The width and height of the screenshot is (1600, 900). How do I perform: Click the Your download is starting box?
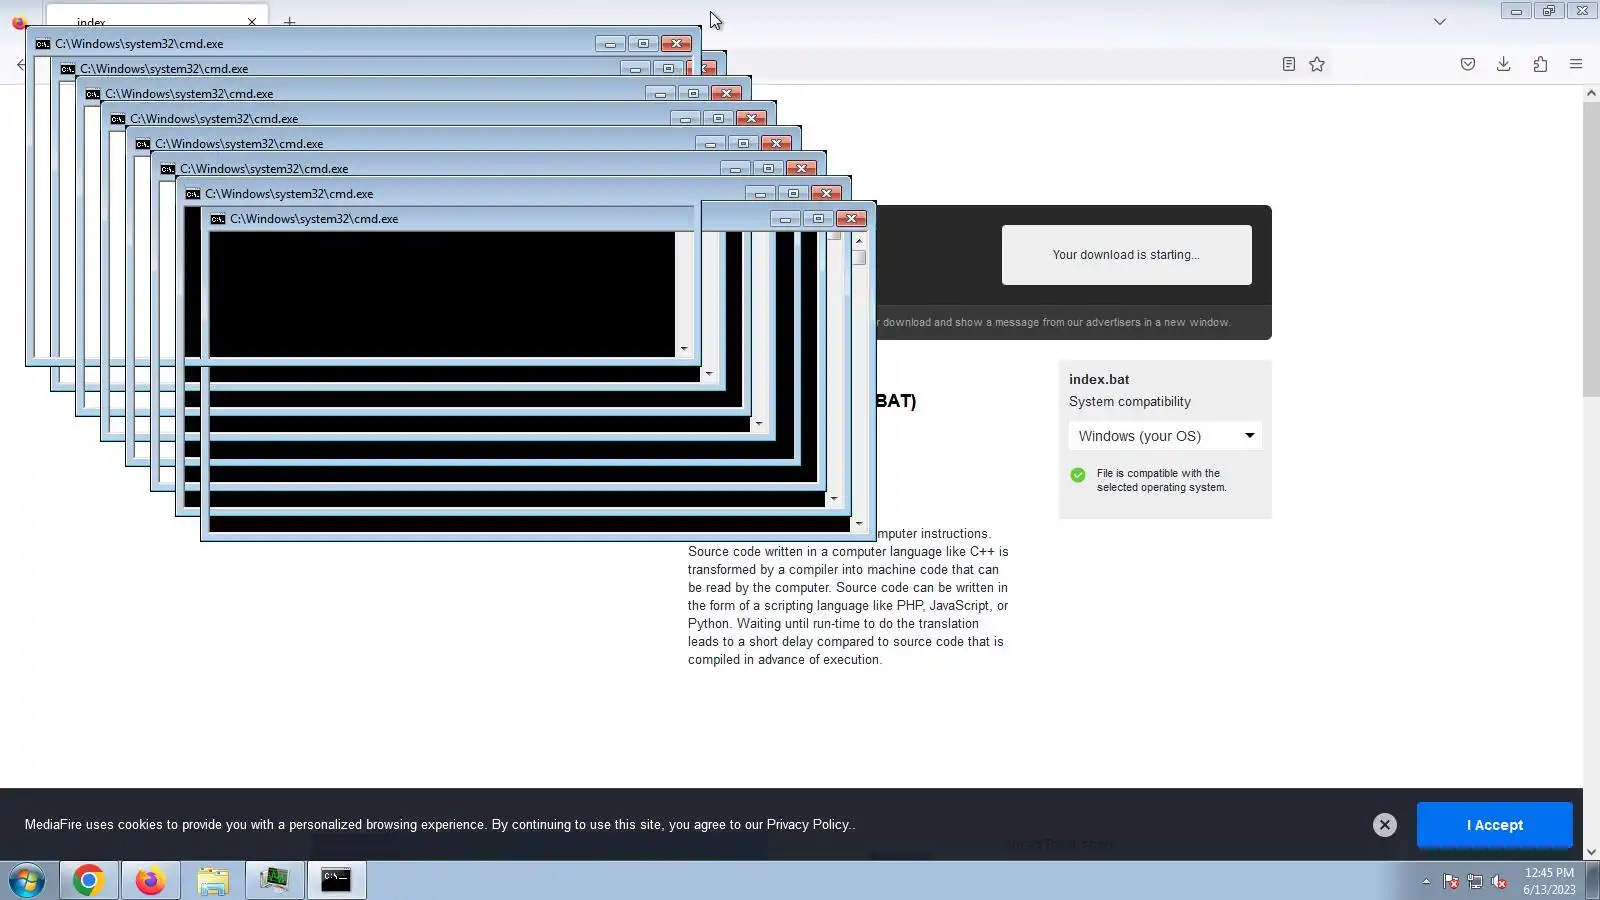1127,255
